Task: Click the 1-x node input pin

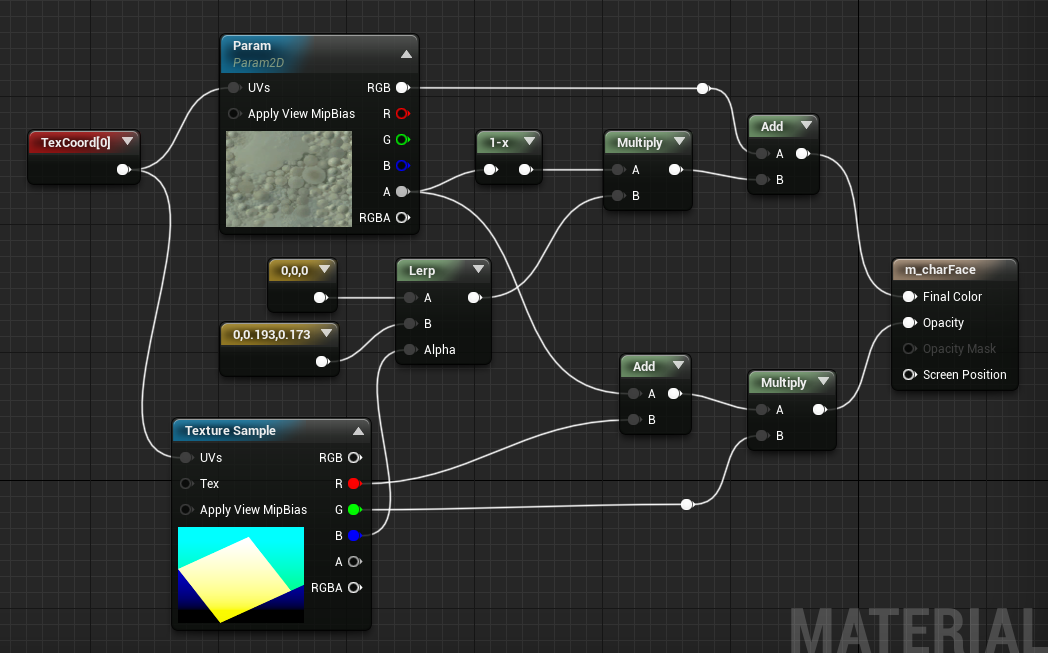Action: 491,170
